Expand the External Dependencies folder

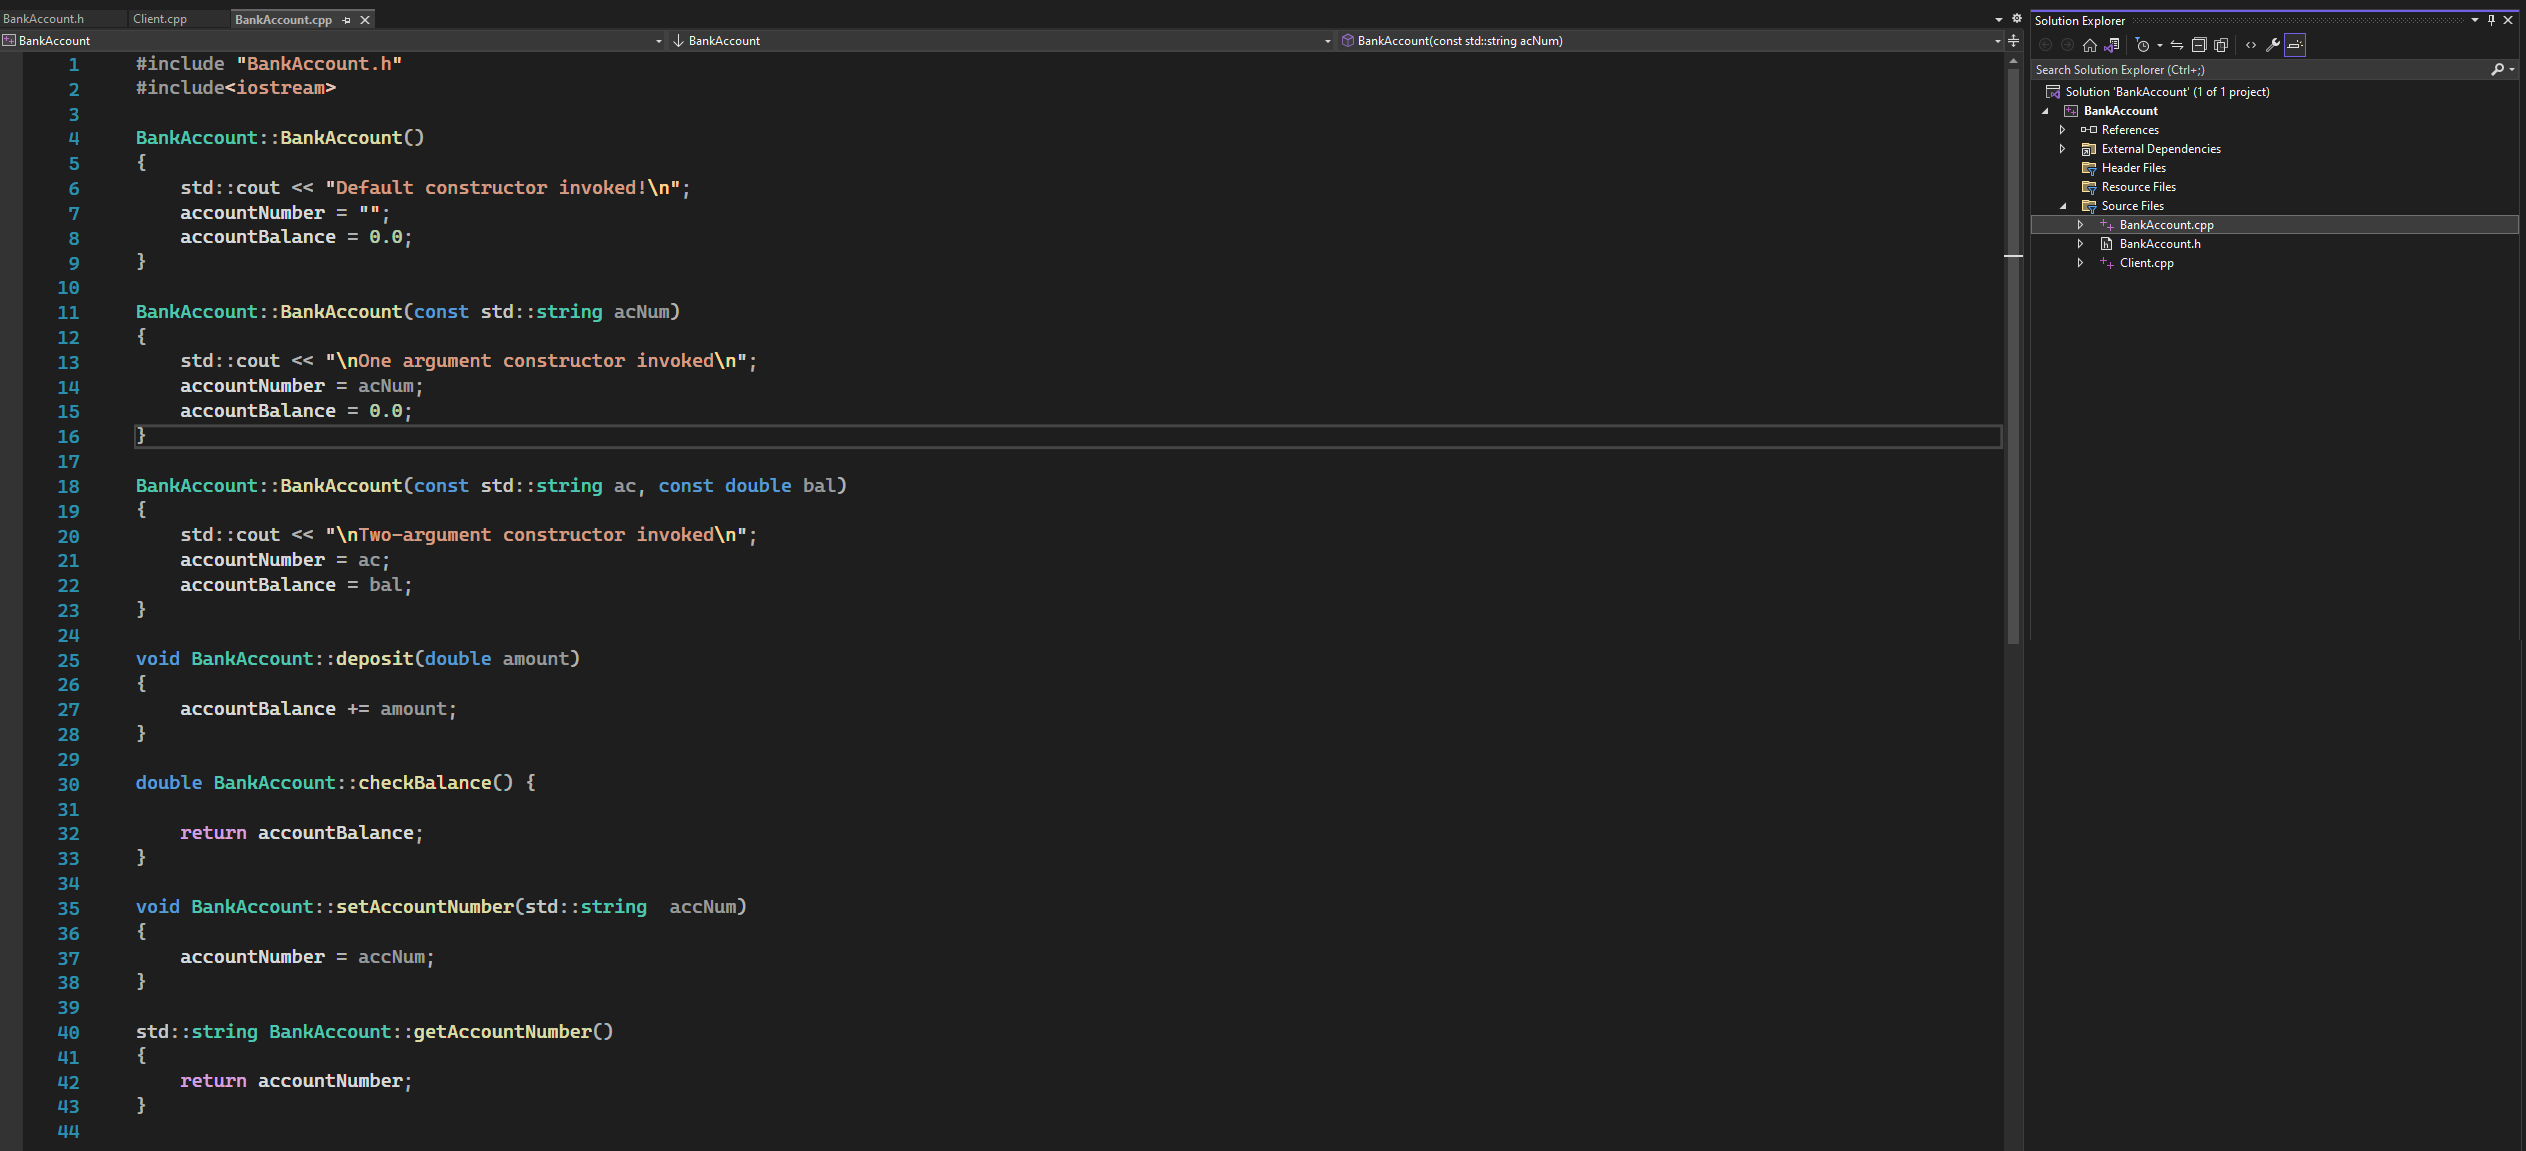(2064, 148)
